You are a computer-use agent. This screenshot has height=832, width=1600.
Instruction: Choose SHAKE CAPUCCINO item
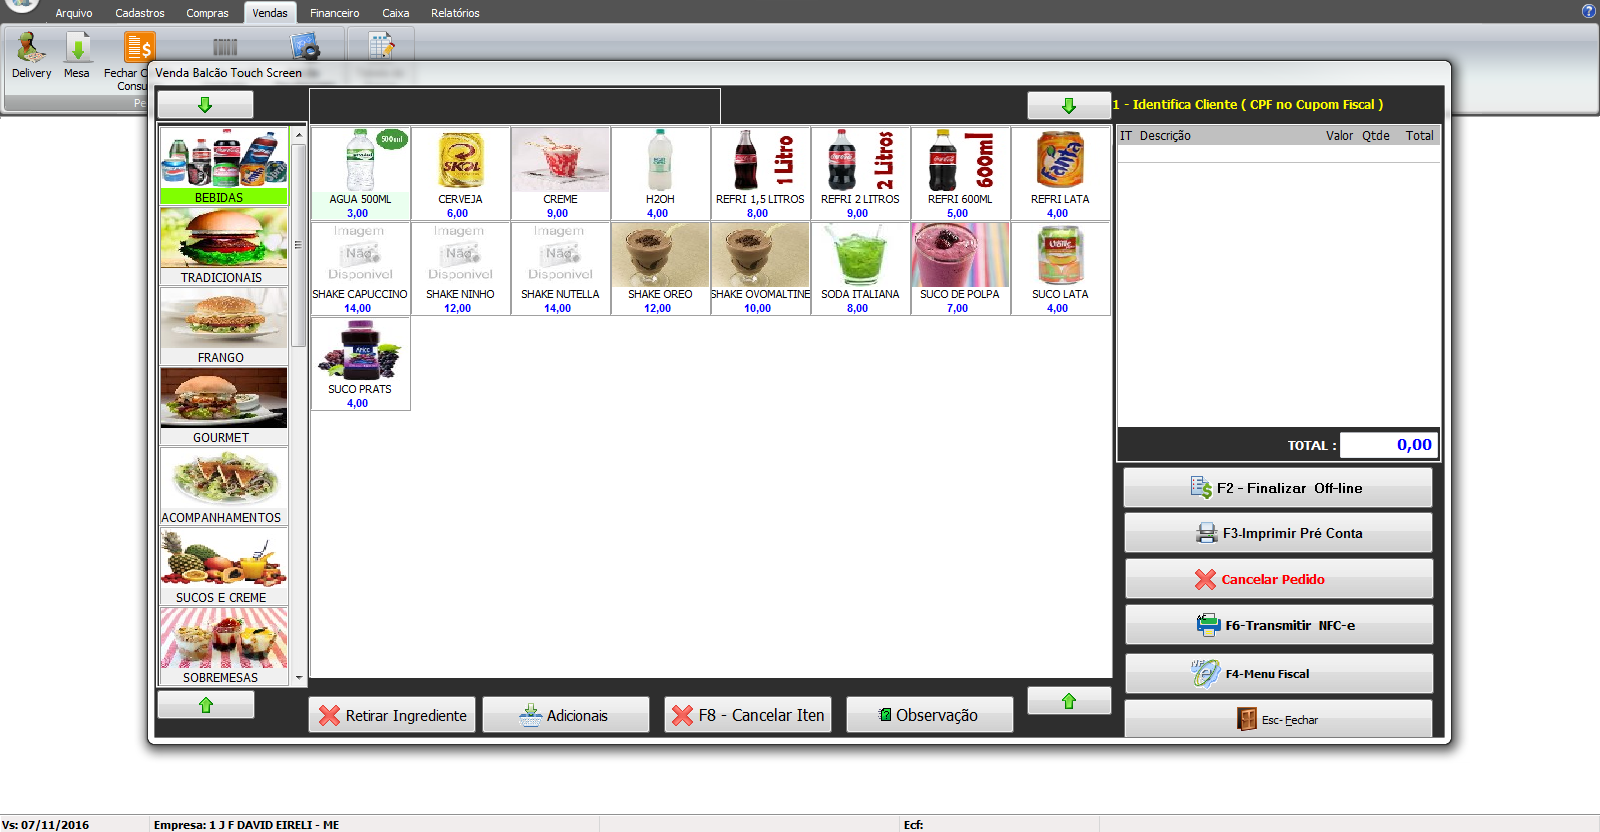tap(360, 268)
